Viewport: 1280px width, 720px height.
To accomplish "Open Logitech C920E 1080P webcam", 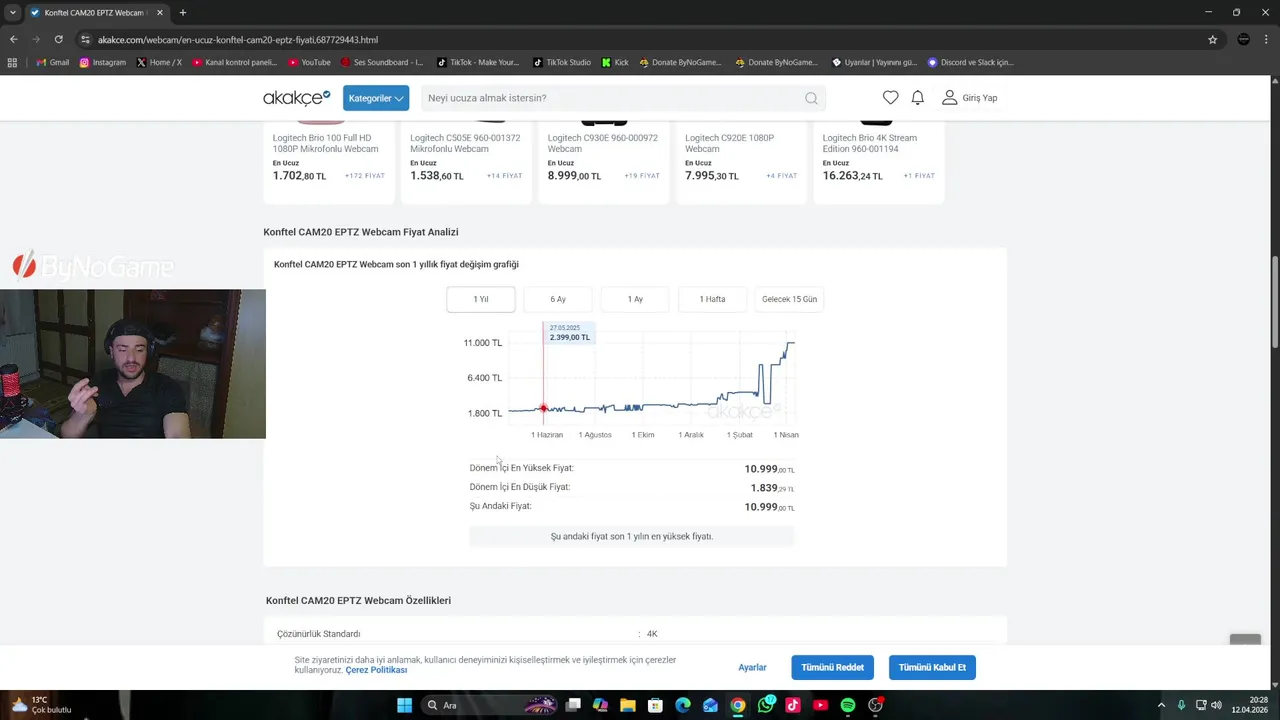I will 729,143.
